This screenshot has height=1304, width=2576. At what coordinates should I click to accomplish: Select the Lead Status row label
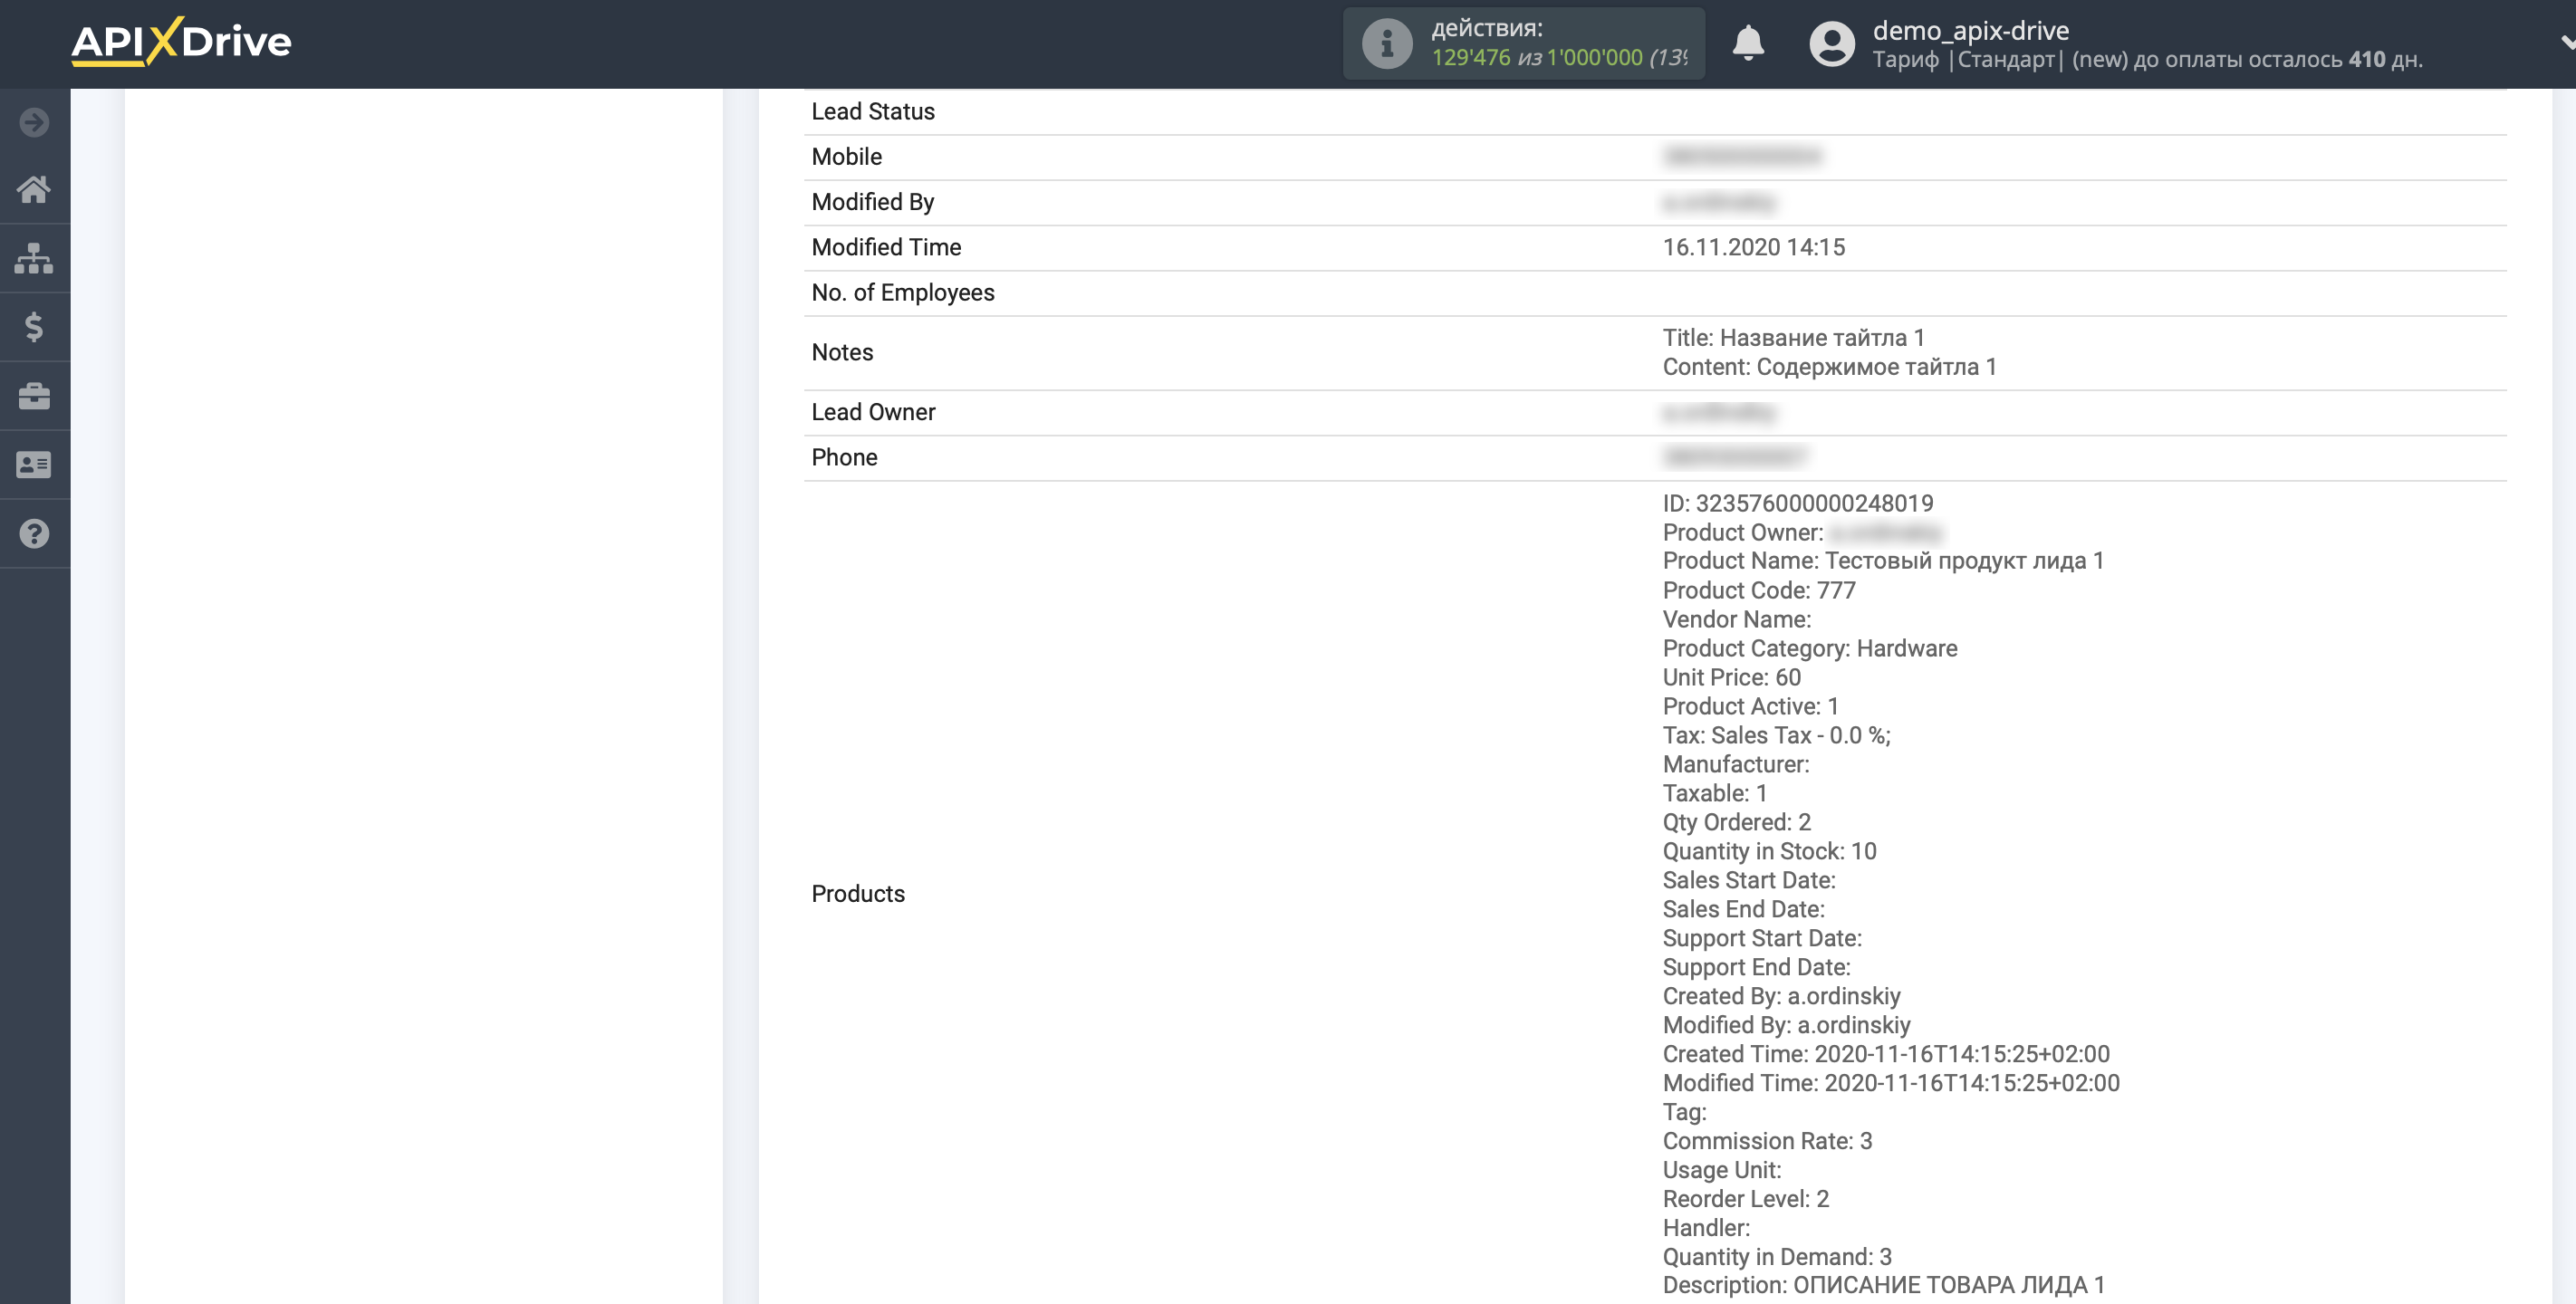pyautogui.click(x=872, y=112)
